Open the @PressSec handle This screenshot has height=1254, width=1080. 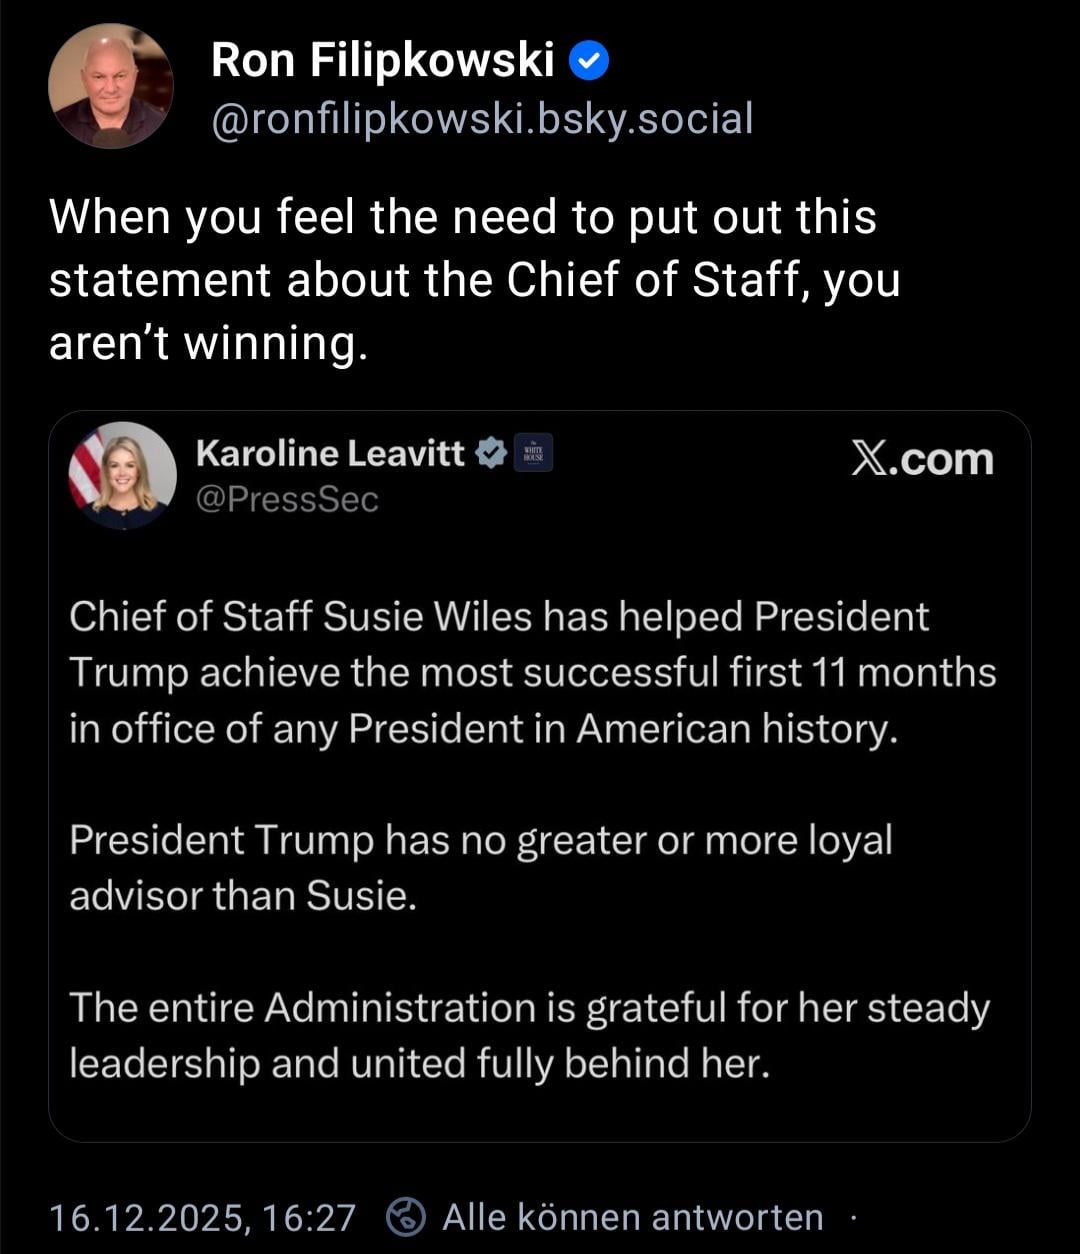click(288, 499)
